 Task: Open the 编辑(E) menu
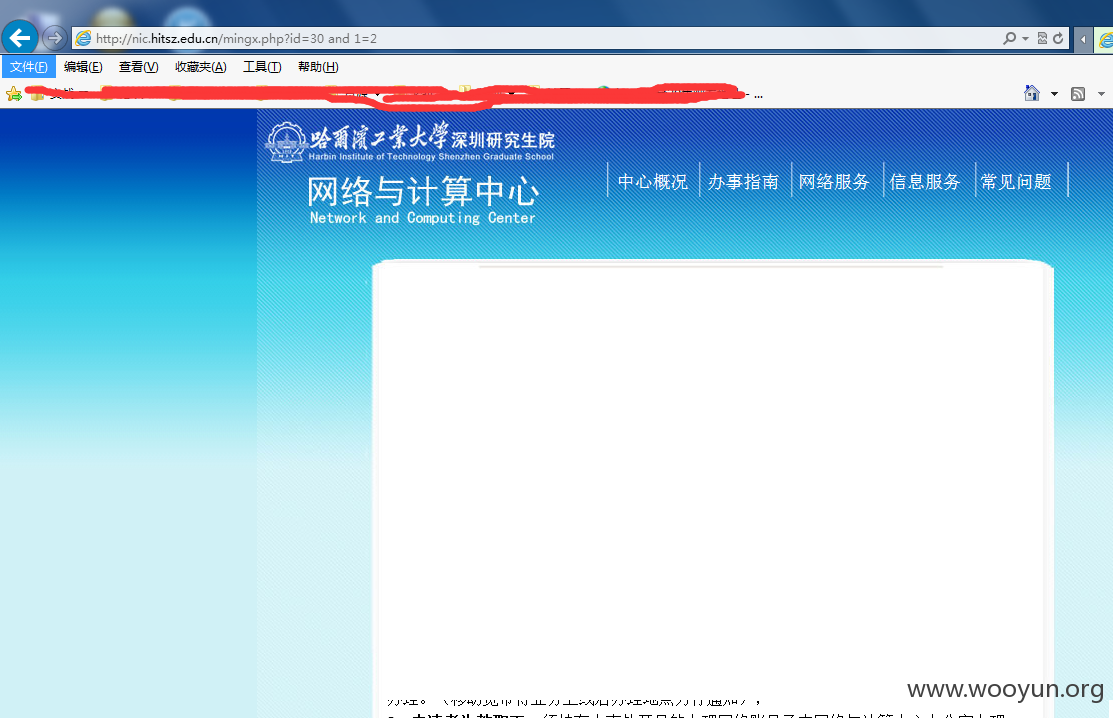83,67
